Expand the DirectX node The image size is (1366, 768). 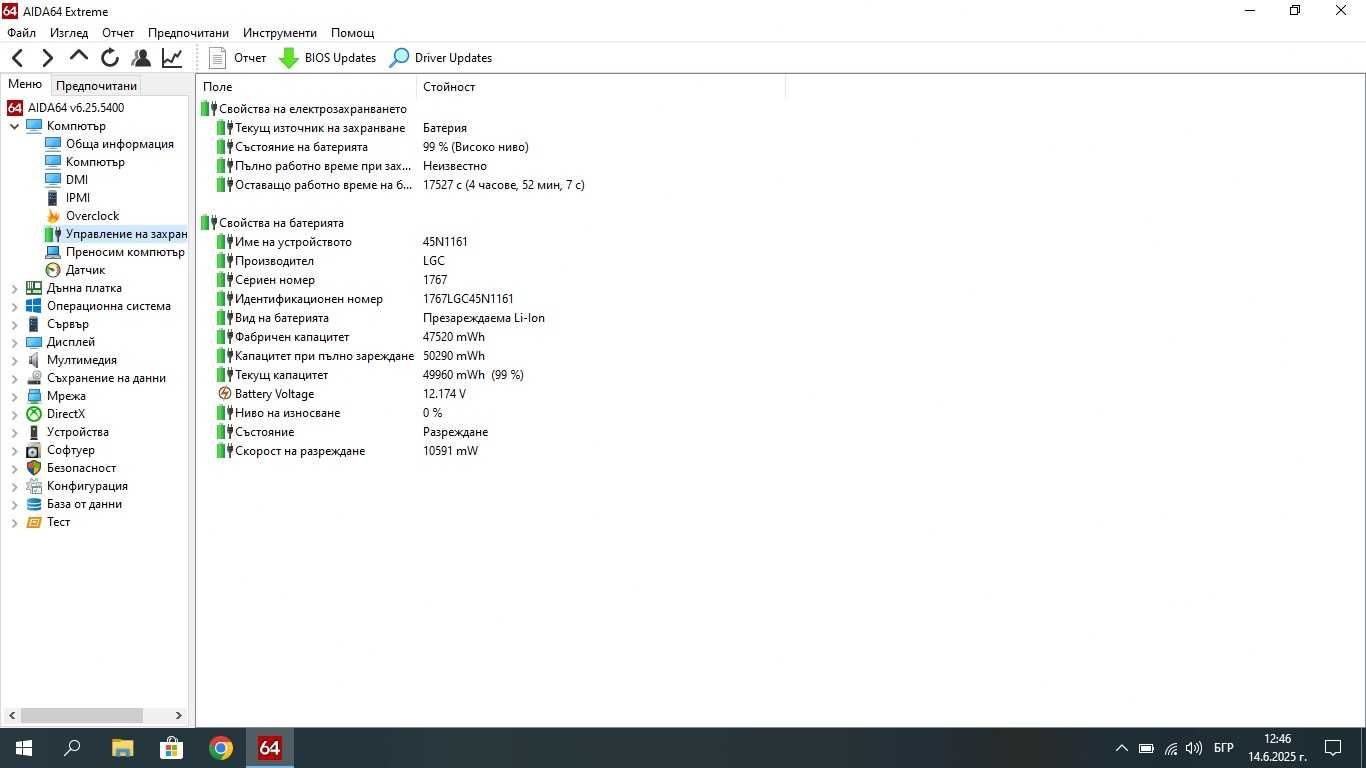[x=15, y=414]
